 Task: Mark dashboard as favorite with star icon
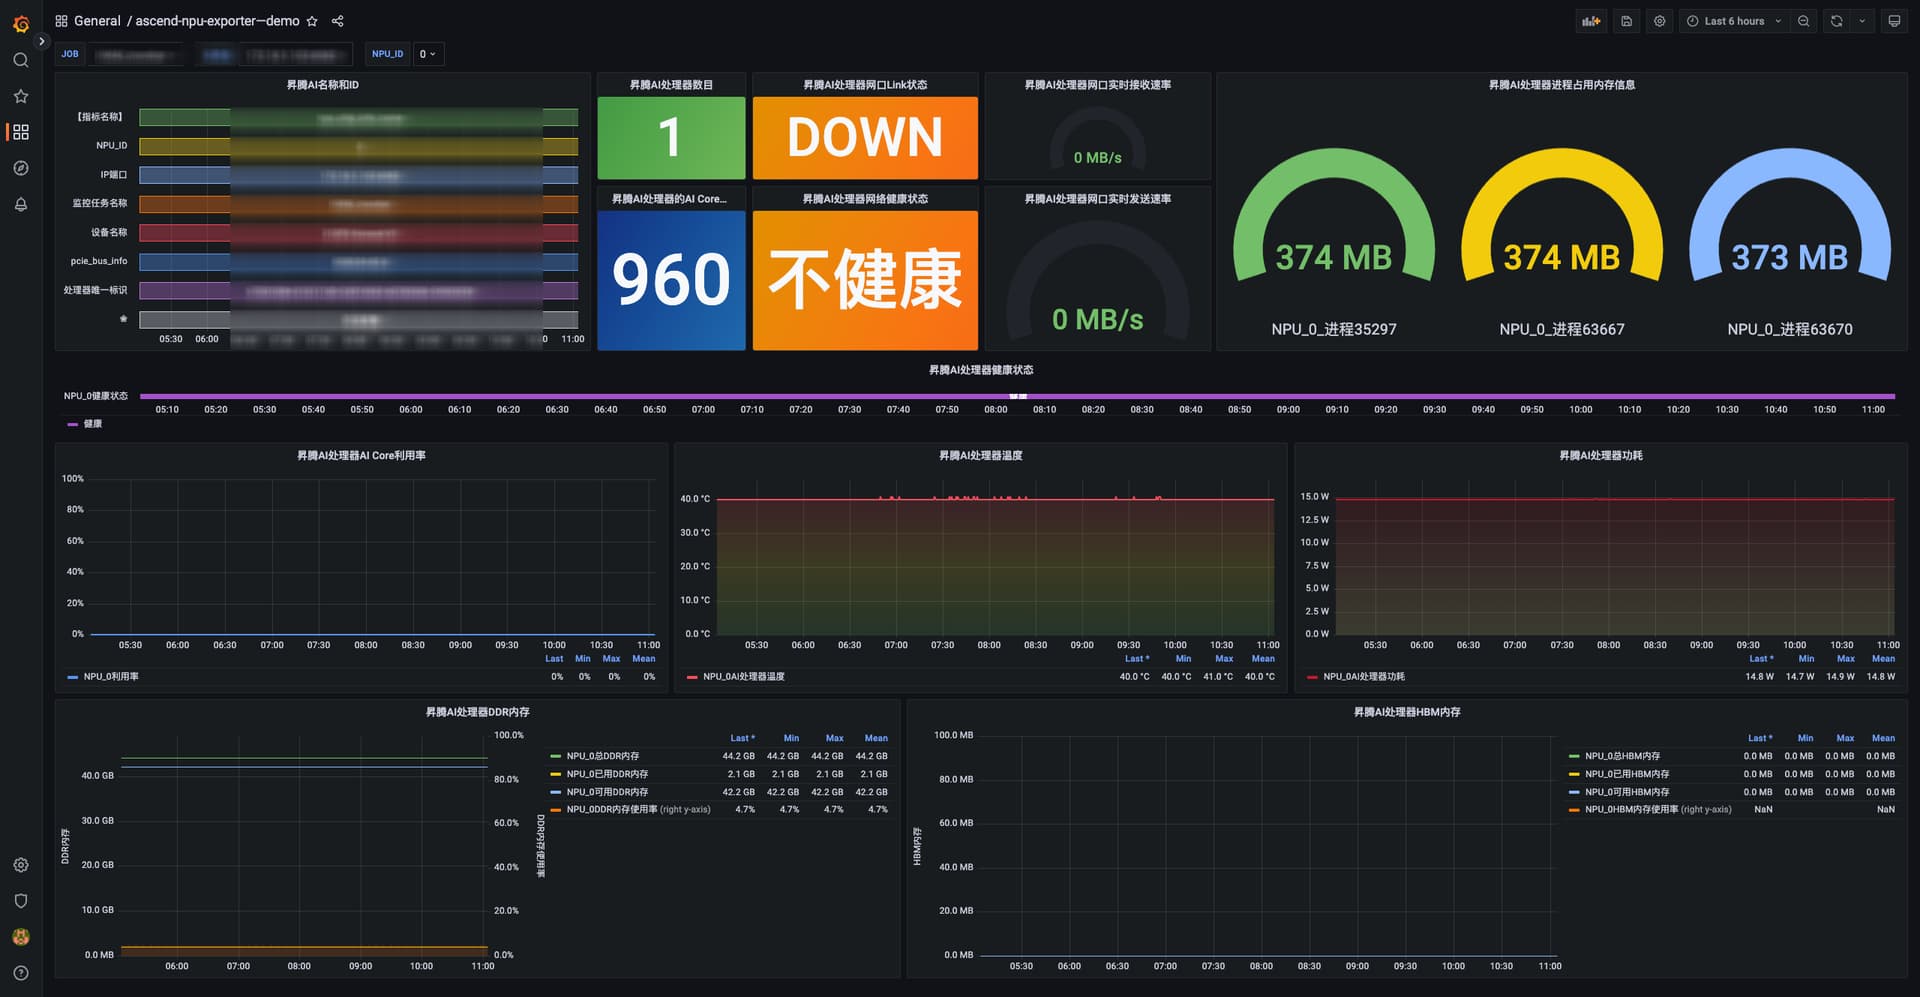coord(312,21)
